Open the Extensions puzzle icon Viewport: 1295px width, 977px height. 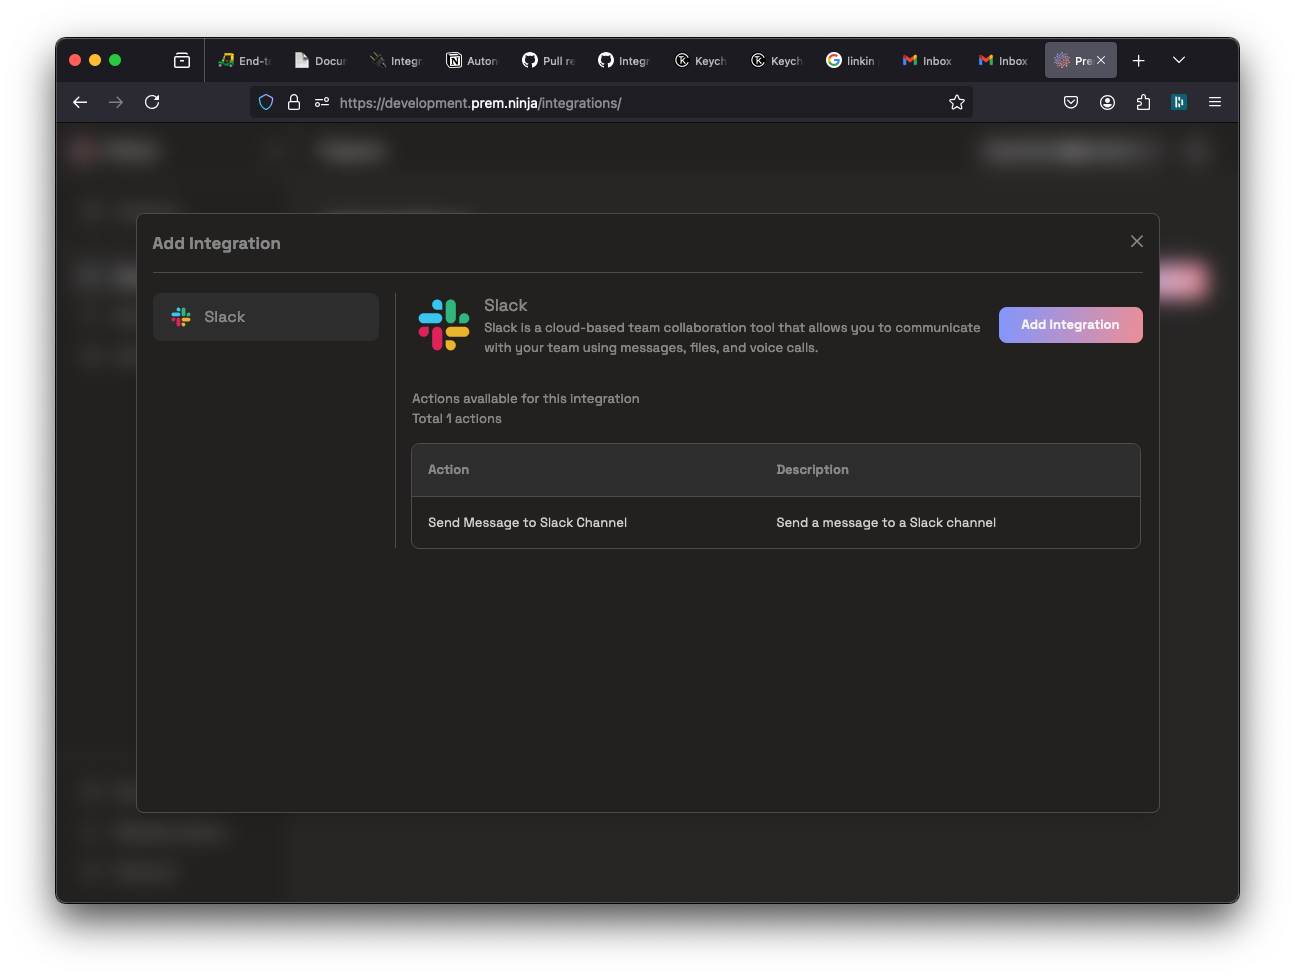coord(1143,102)
